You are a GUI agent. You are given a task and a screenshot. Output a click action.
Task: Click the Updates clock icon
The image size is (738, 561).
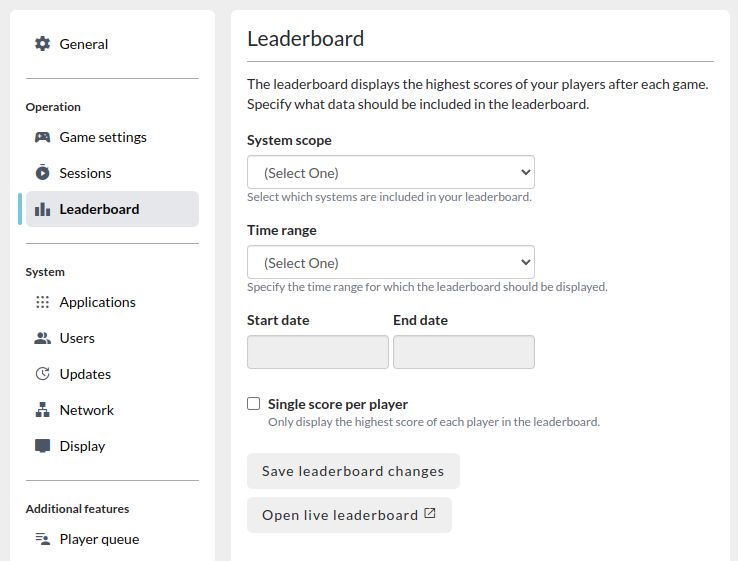42,374
